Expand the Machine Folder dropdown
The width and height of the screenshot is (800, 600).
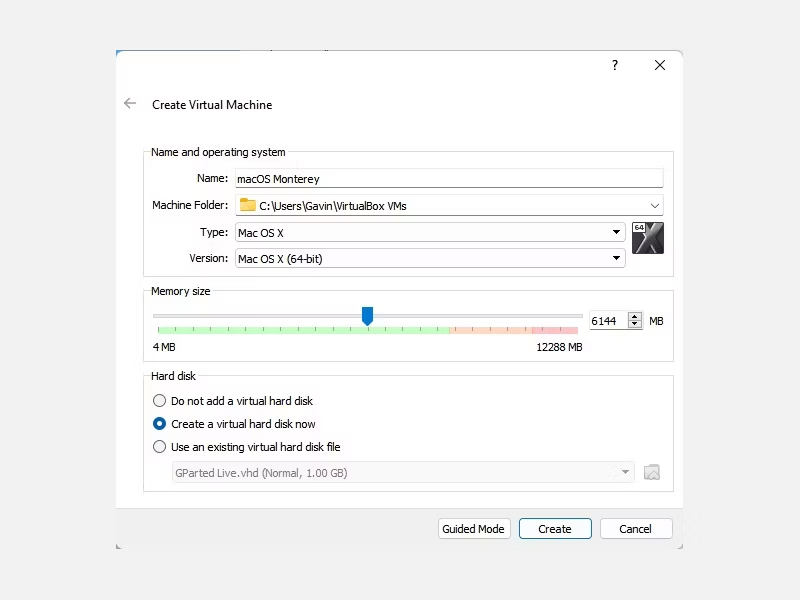pos(655,205)
